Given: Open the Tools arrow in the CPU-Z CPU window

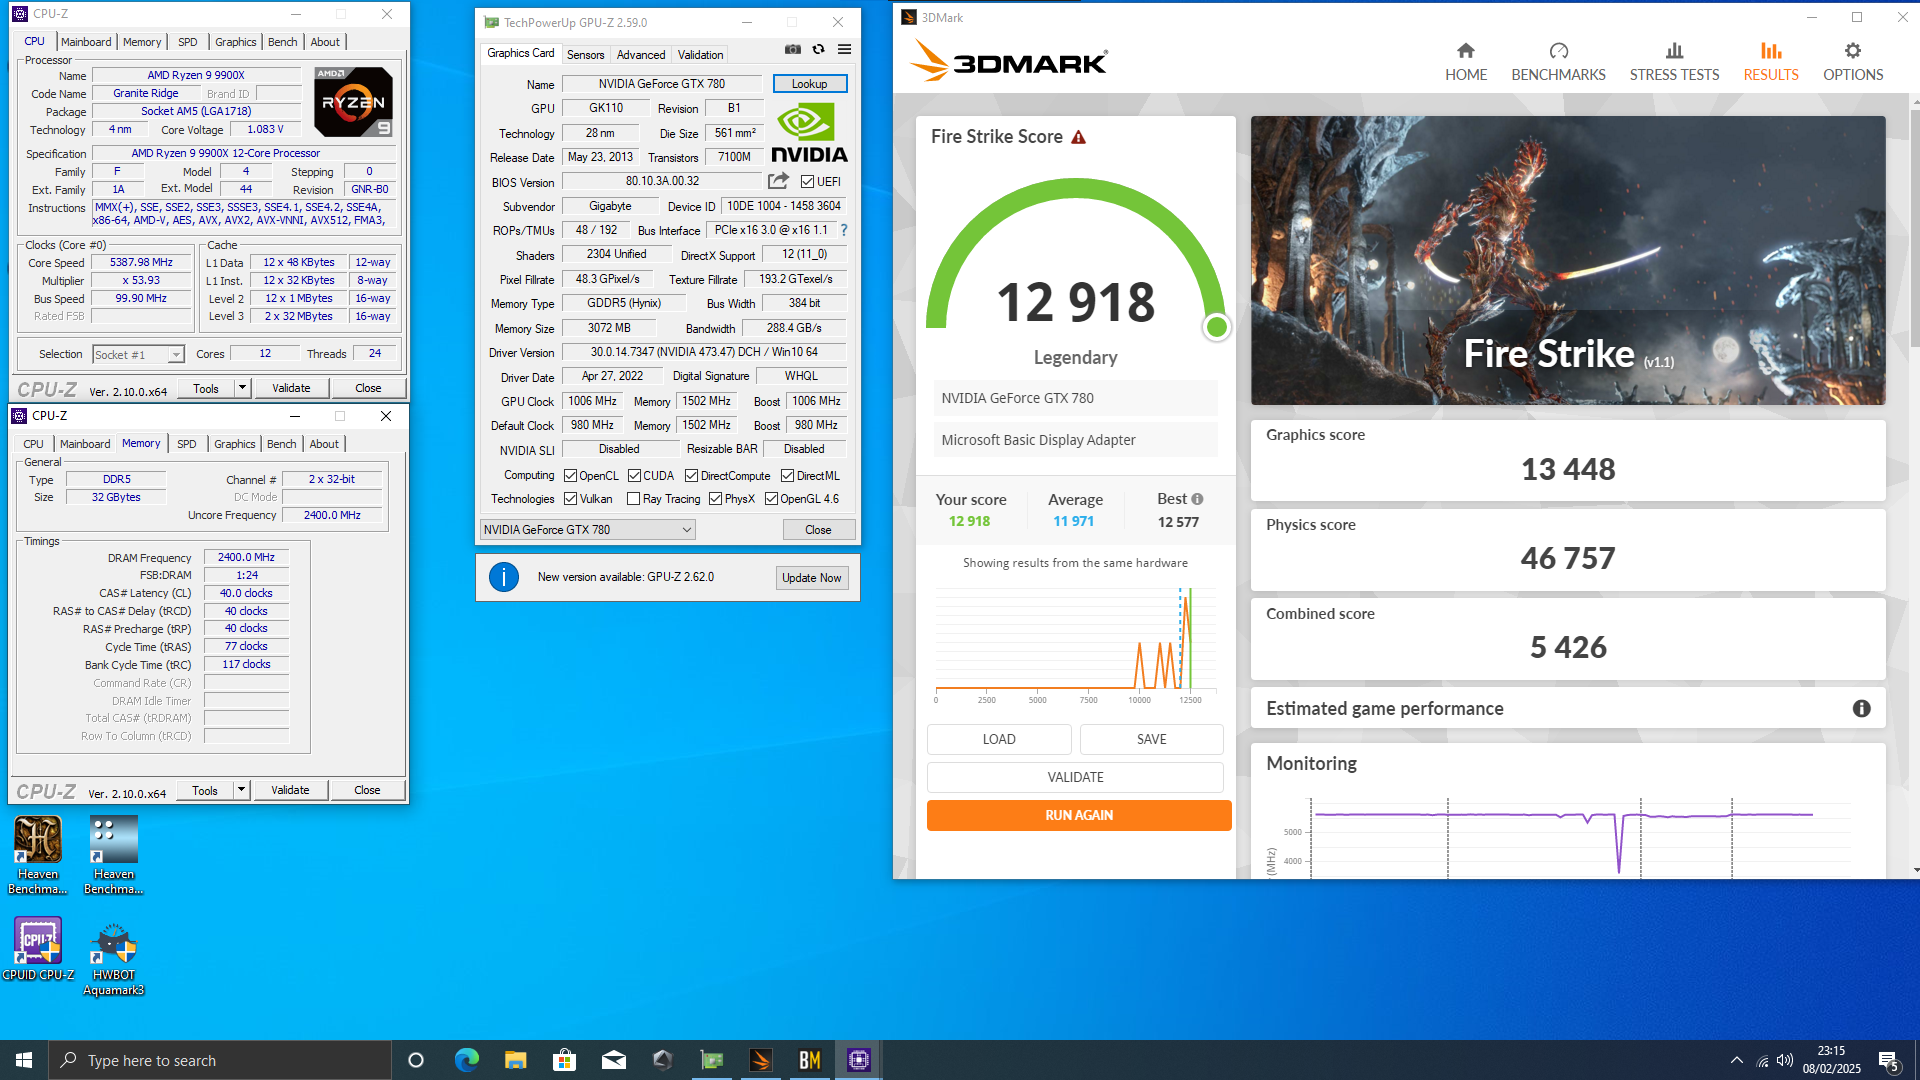Looking at the screenshot, I should click(x=242, y=388).
